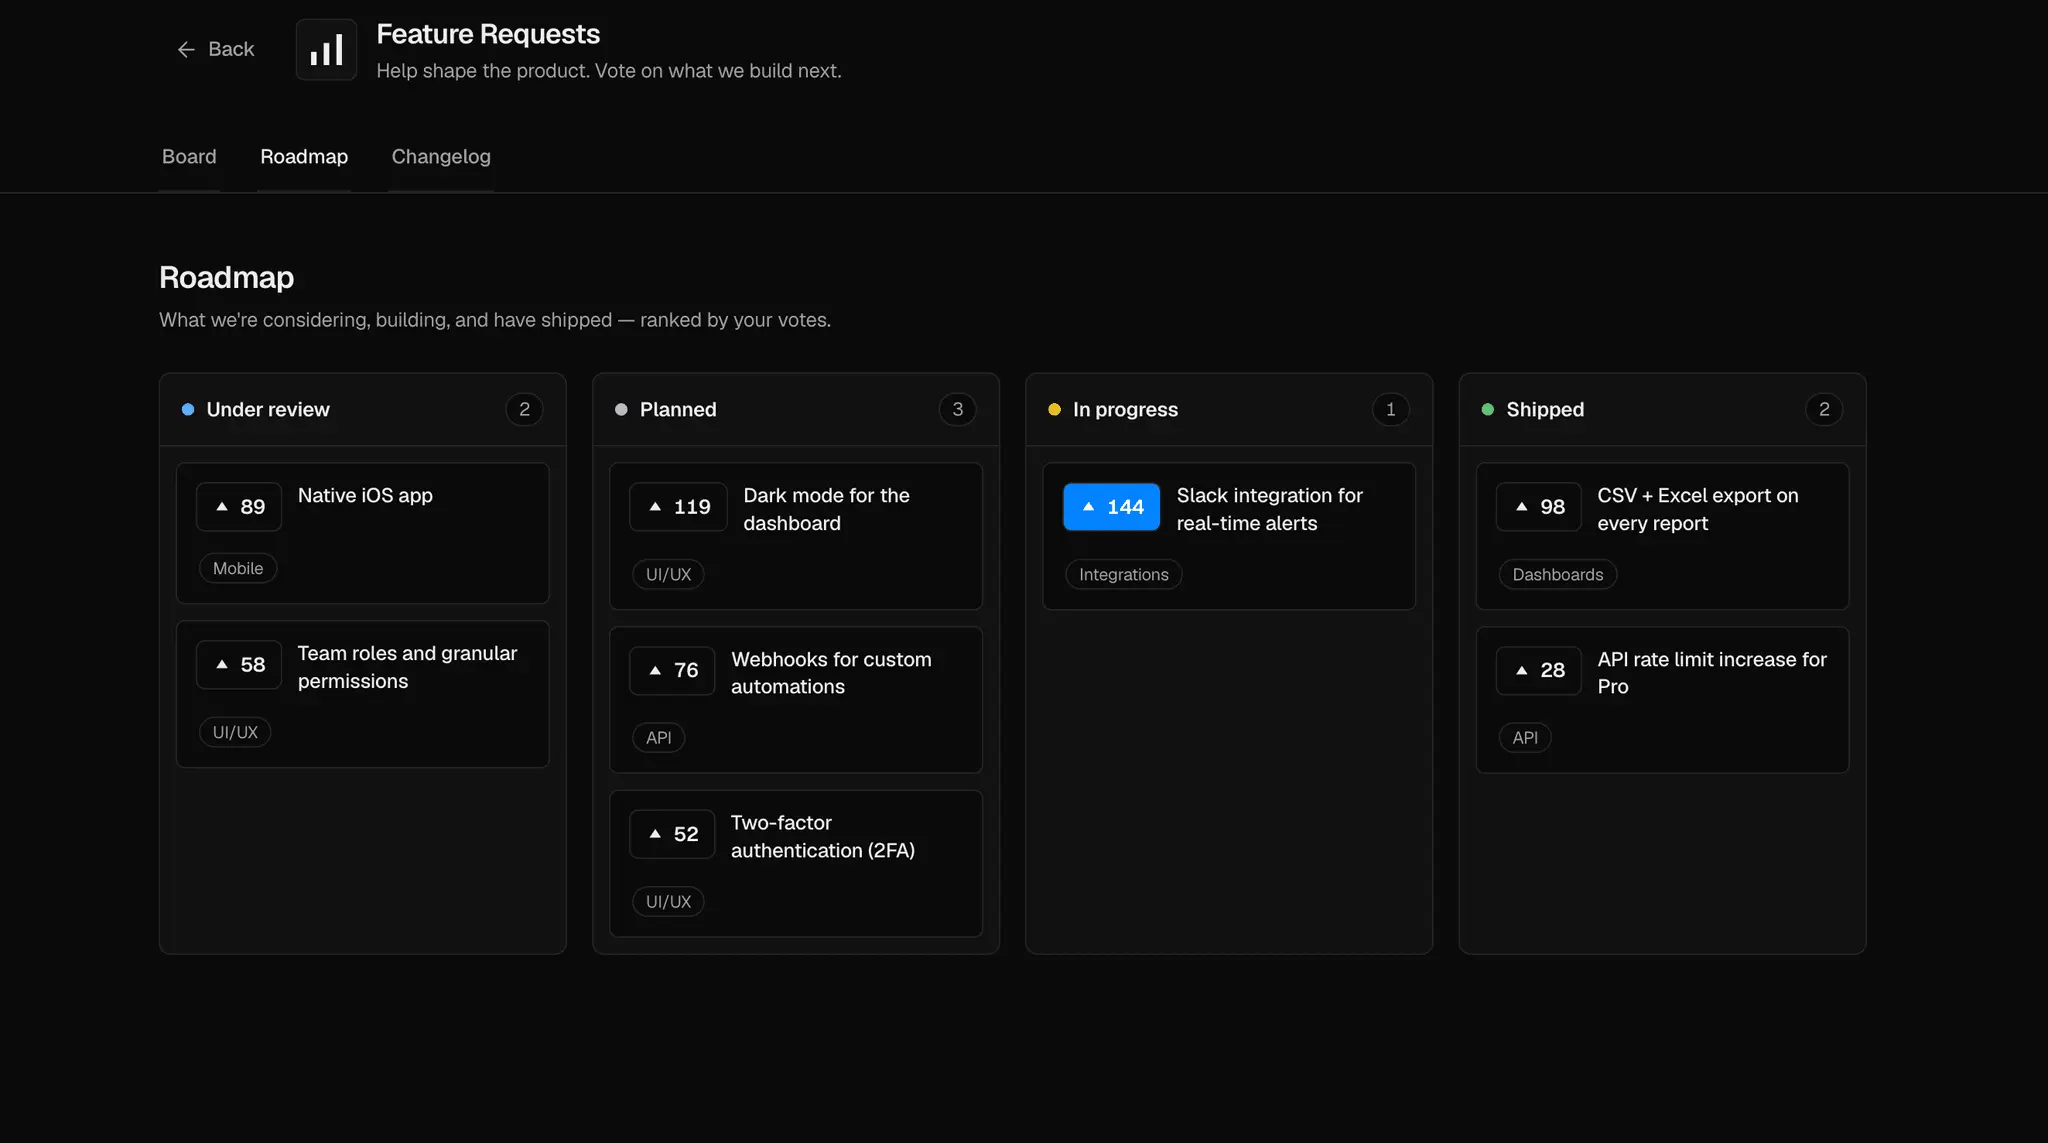Click the Under review count badge 2
The height and width of the screenshot is (1143, 2048).
coord(524,409)
